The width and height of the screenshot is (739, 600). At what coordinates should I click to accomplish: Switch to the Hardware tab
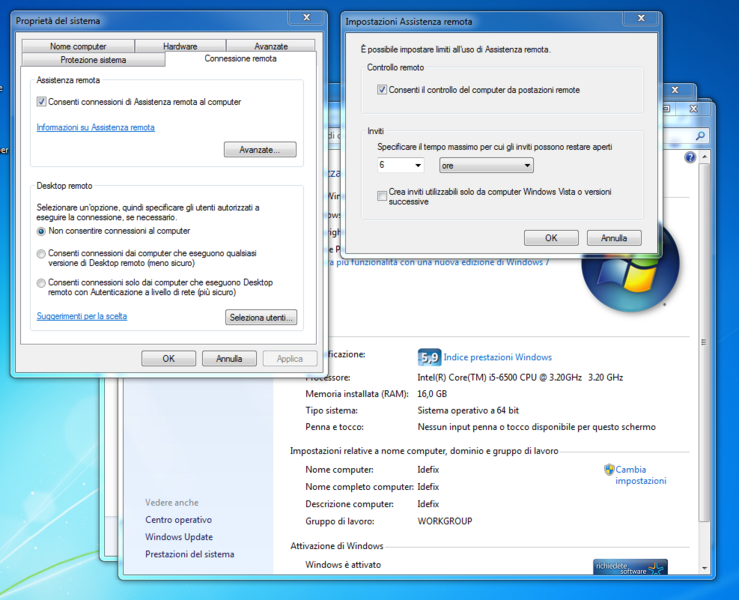click(180, 46)
